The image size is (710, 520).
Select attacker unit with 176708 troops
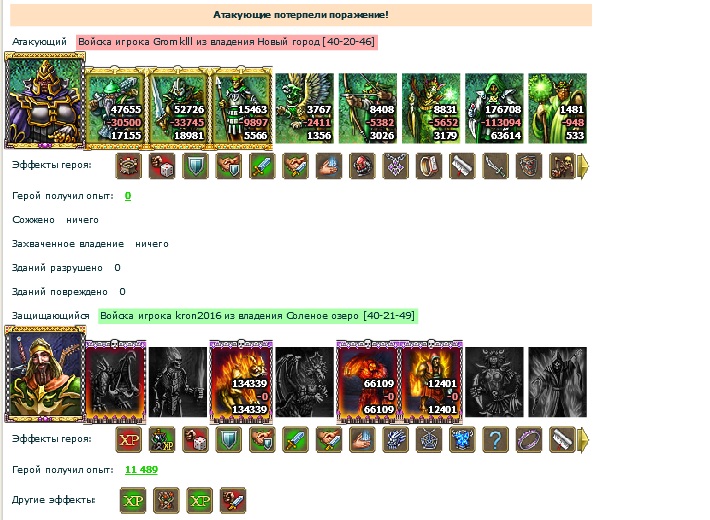(494, 109)
